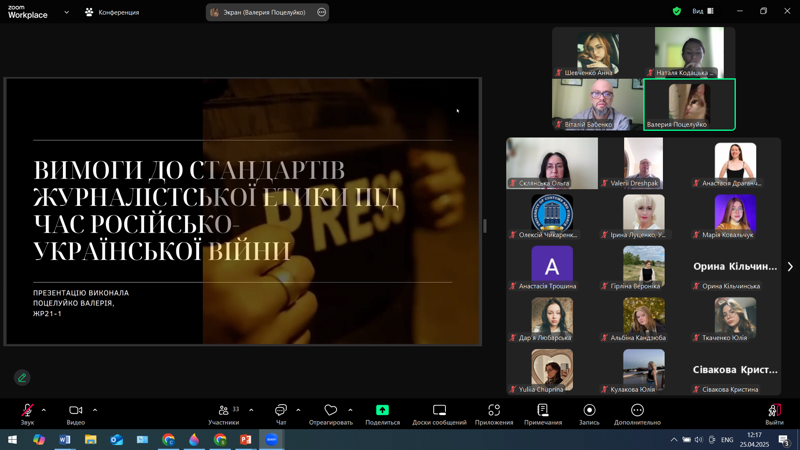Select Кулакова Юлія participant tile

coord(643,369)
